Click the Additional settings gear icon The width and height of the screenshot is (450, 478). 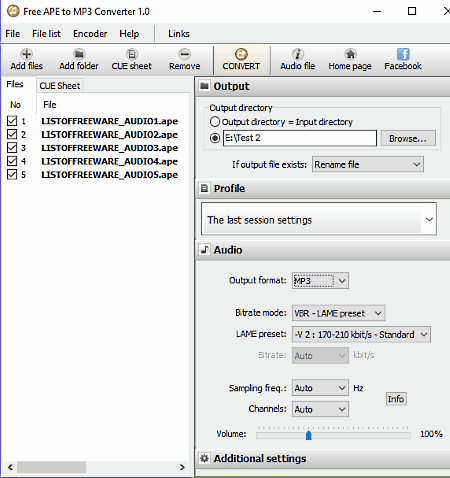pos(204,458)
